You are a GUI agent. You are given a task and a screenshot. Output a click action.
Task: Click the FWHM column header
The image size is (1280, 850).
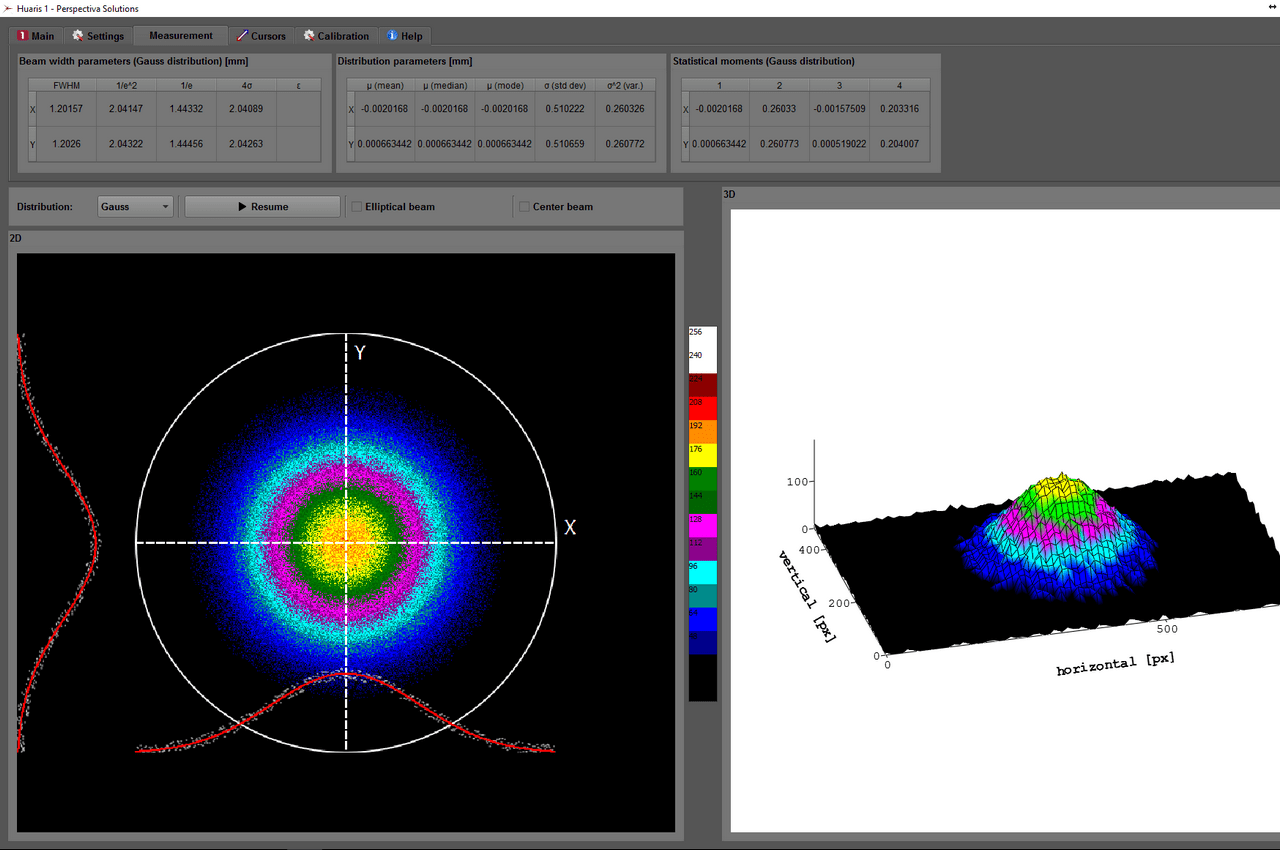(65, 85)
